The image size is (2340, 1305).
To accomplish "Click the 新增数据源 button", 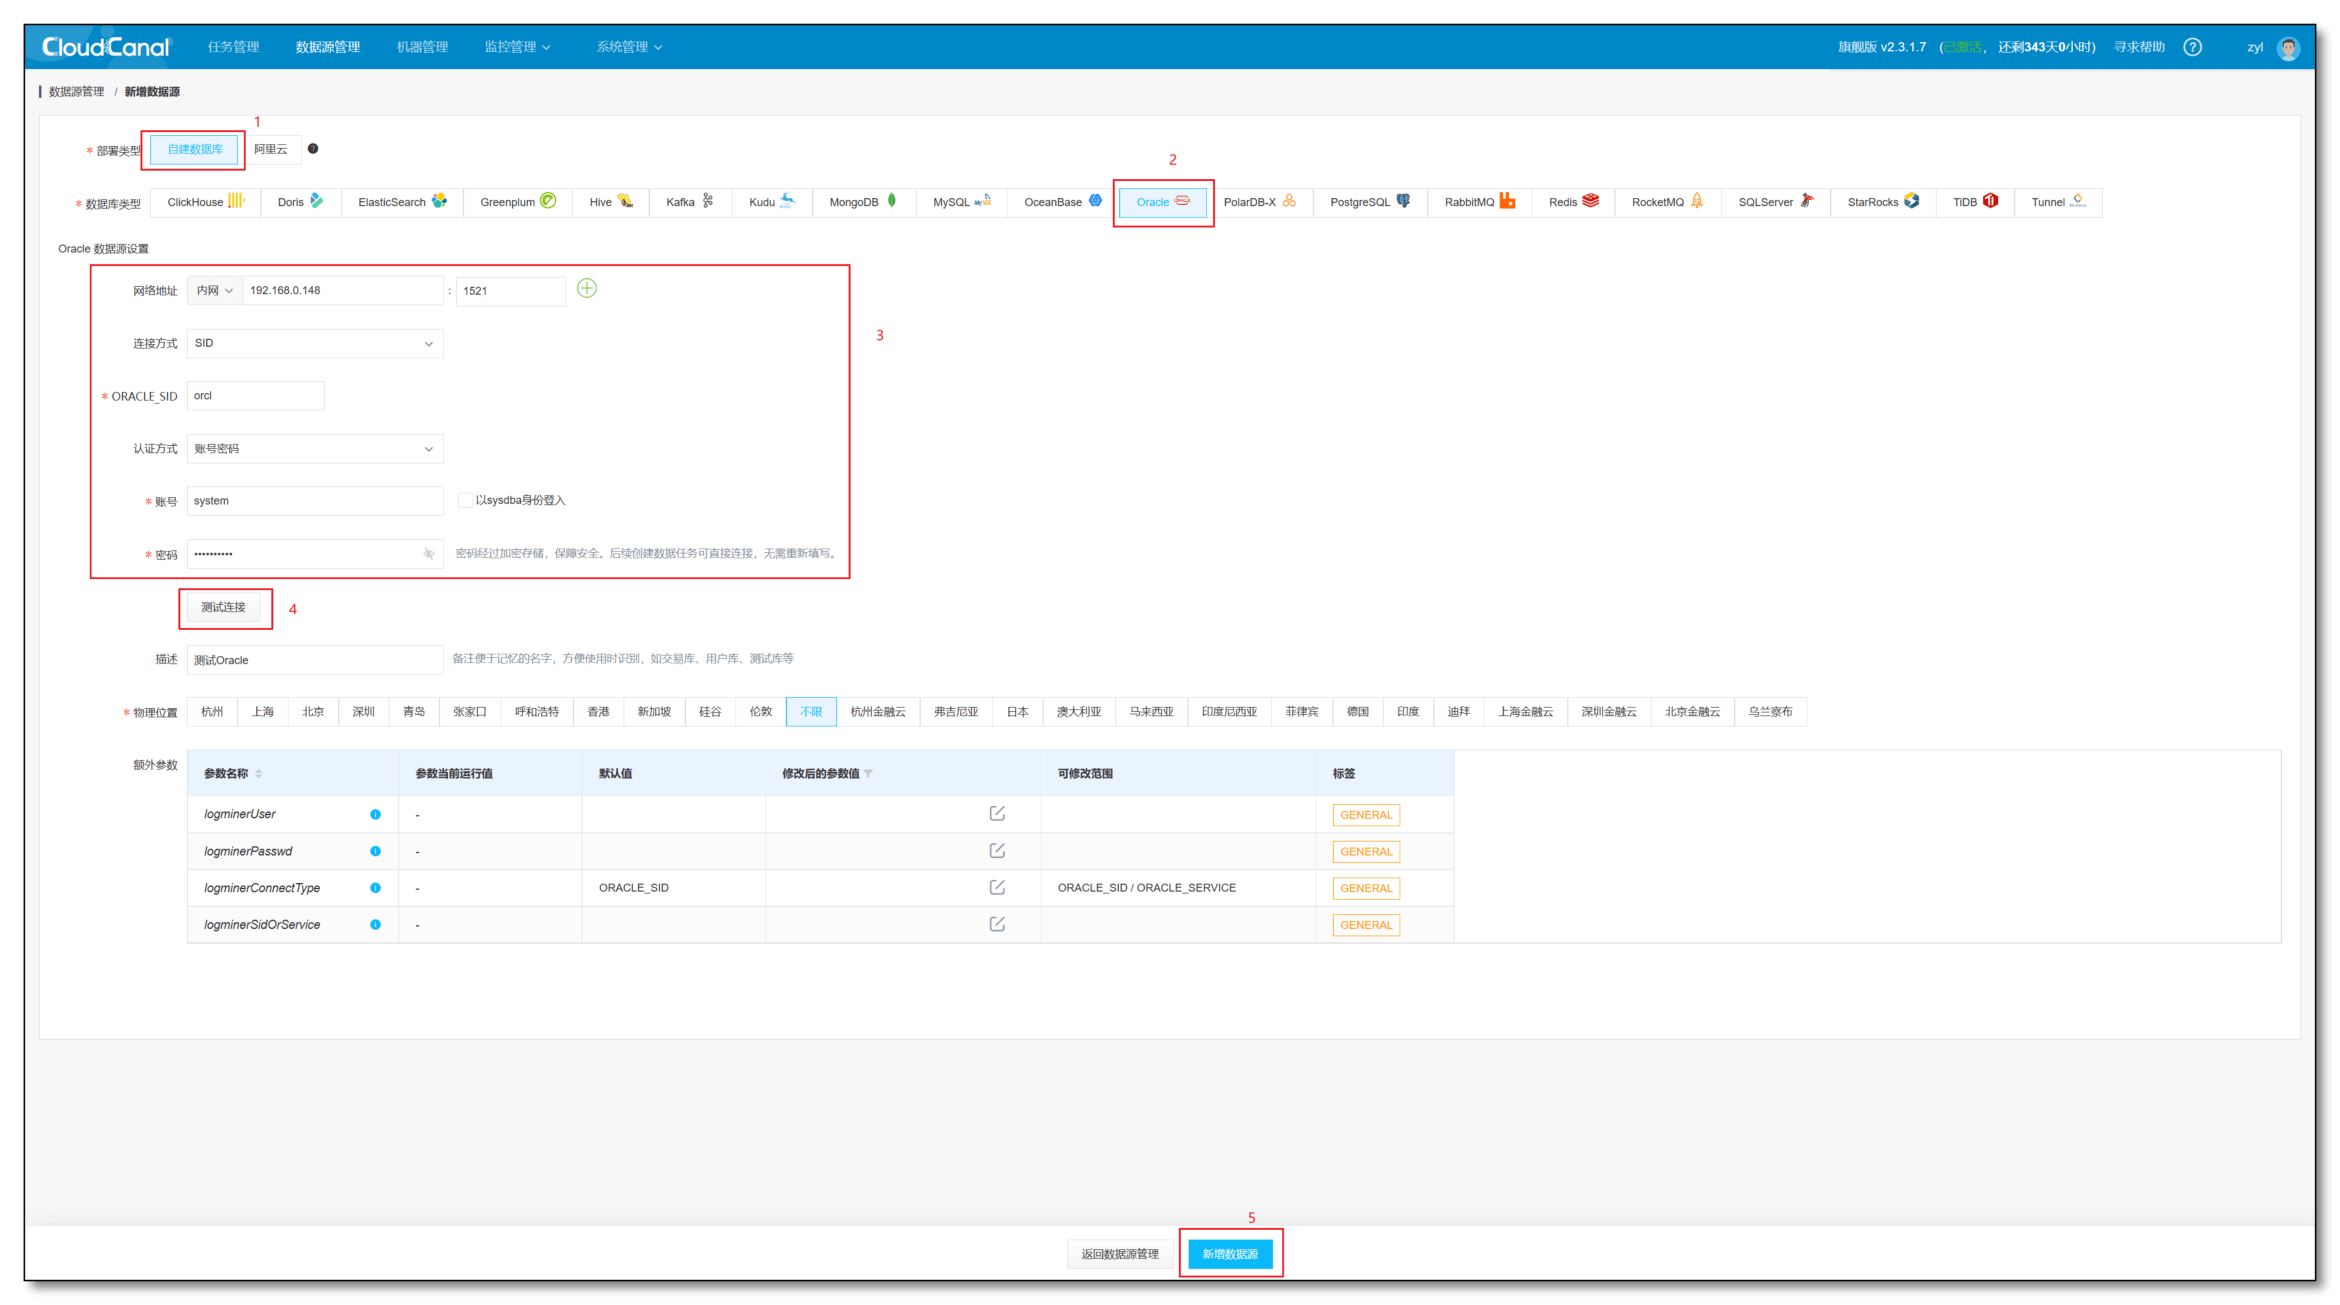I will pyautogui.click(x=1230, y=1253).
